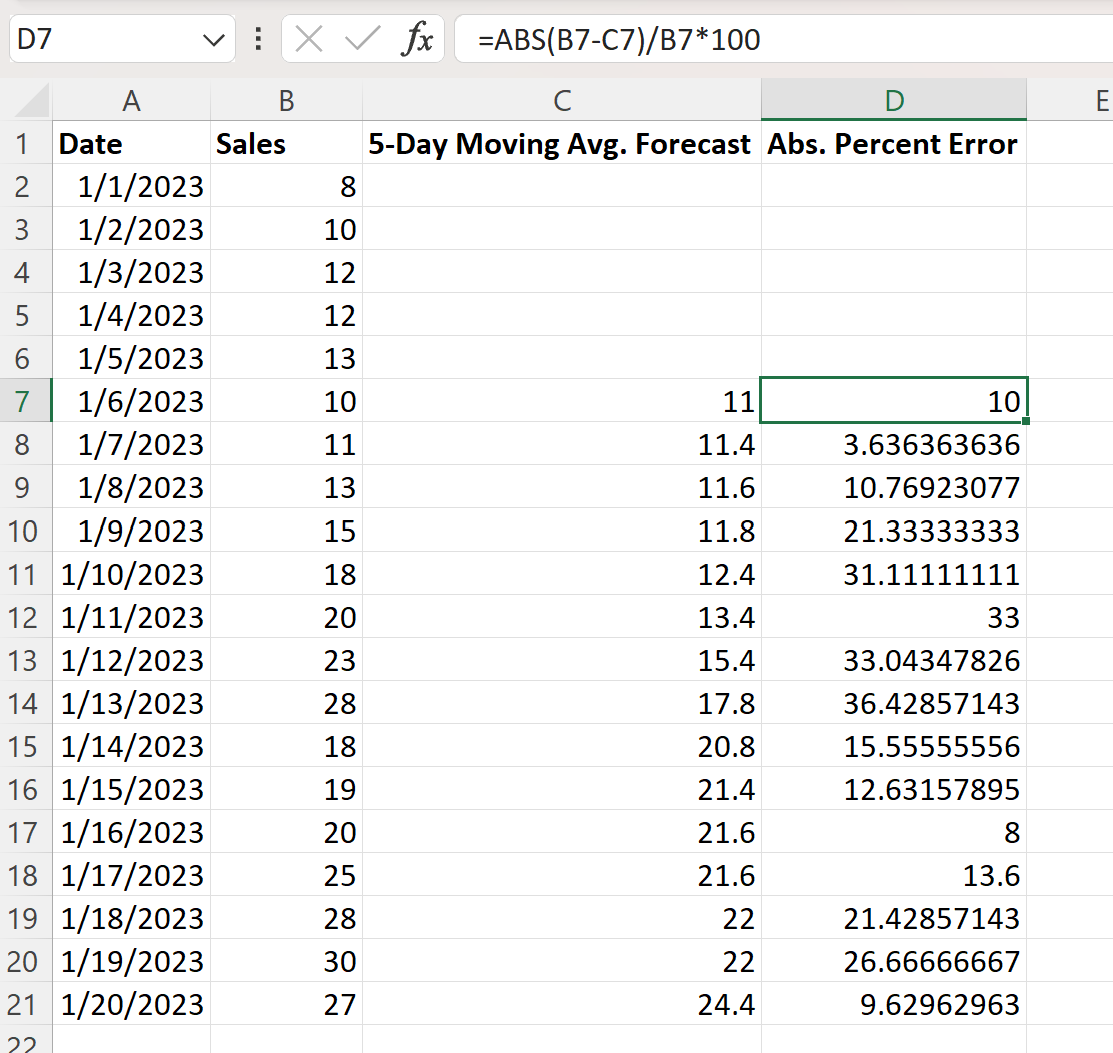Select cell showing 36.42857143

pos(894,703)
